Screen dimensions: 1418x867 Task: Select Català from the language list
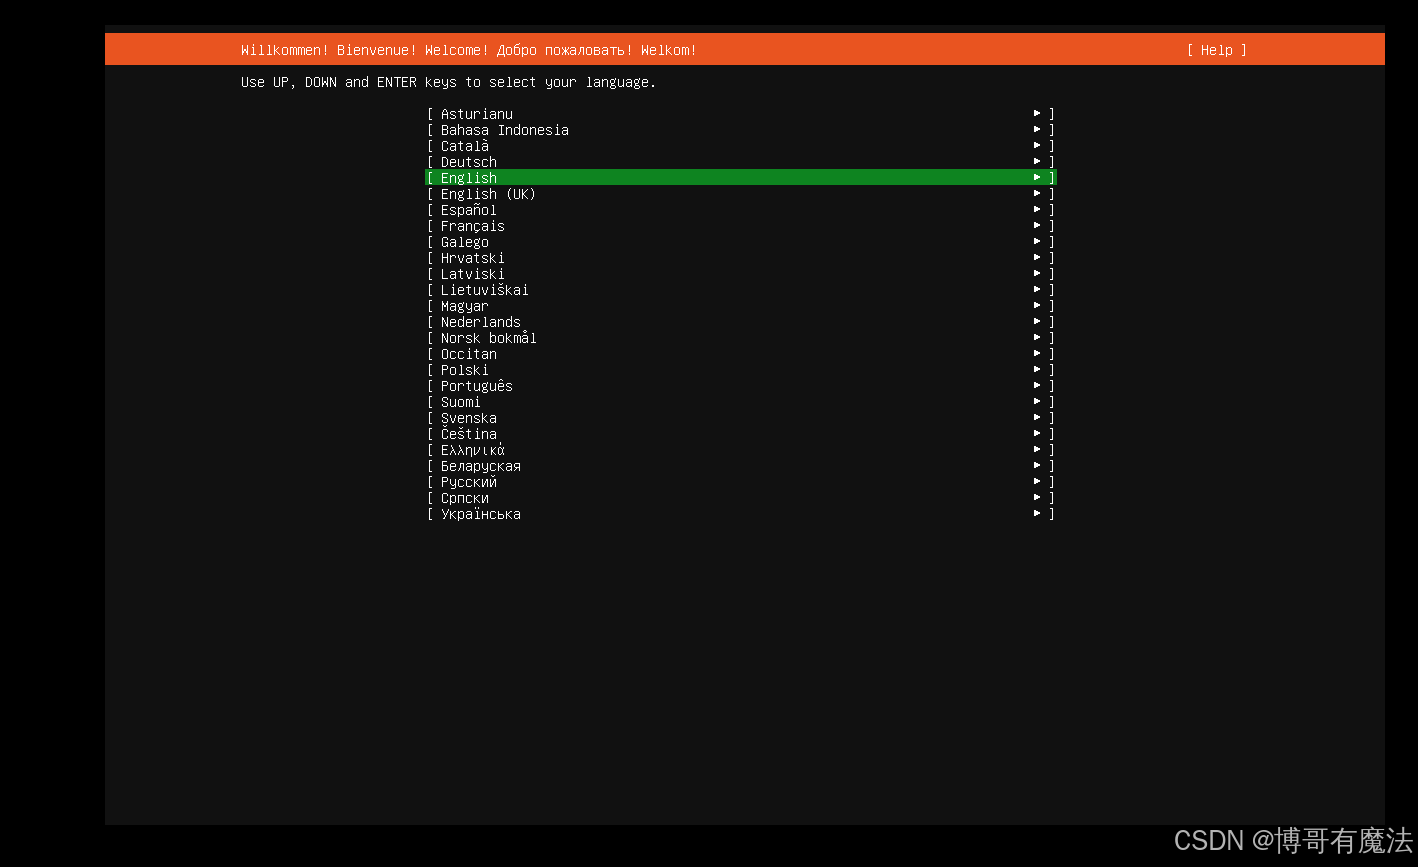tap(464, 145)
